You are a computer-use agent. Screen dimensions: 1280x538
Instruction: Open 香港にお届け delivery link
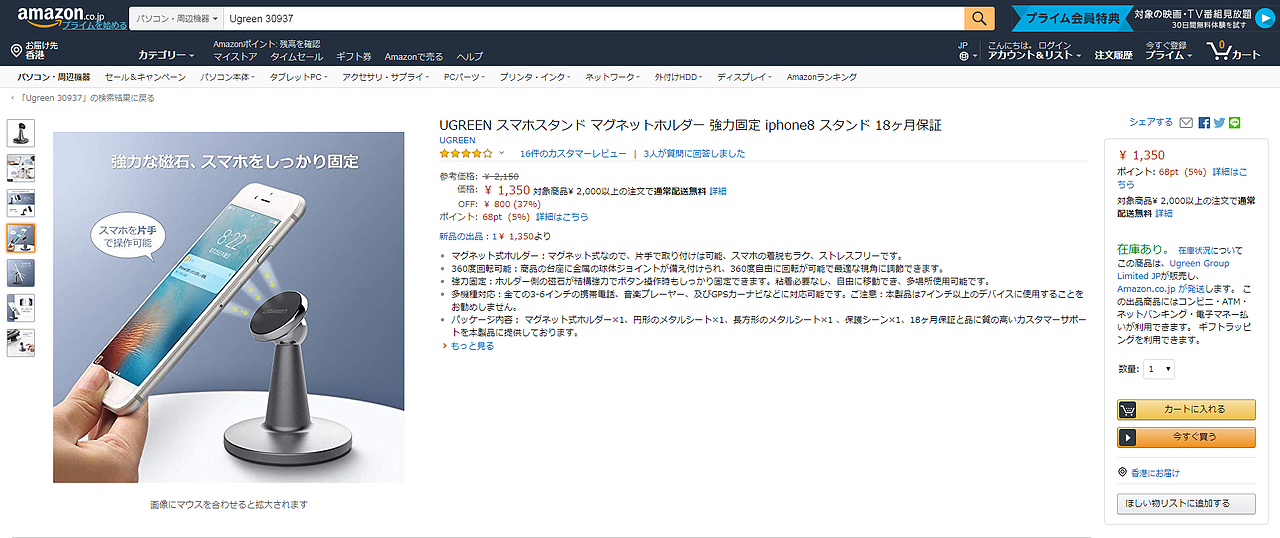[x=1155, y=473]
